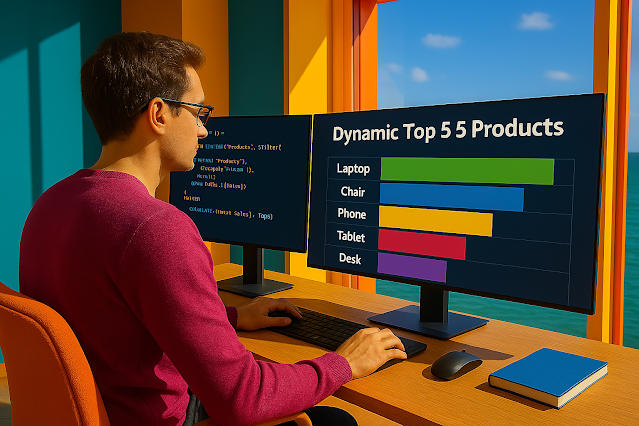
Task: Click the yellow Phone bar in chart
Action: point(436,221)
